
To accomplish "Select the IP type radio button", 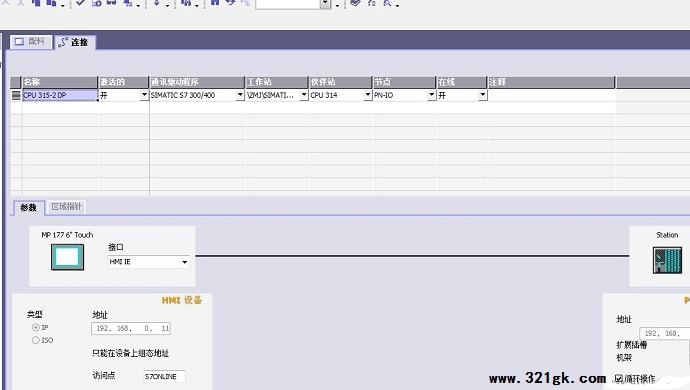I will pyautogui.click(x=36, y=327).
